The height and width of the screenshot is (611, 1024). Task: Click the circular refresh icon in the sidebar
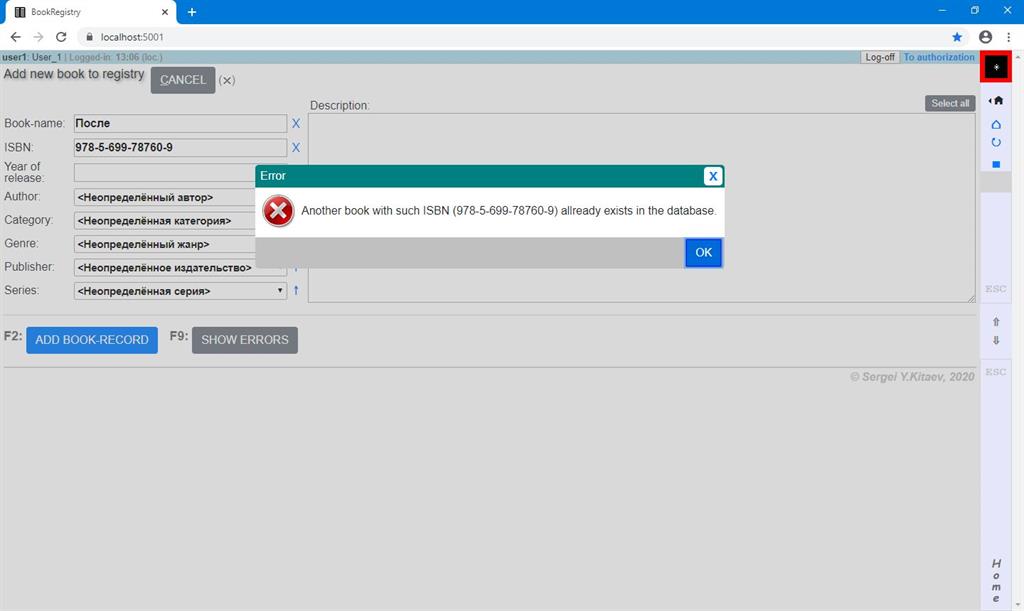tap(996, 142)
